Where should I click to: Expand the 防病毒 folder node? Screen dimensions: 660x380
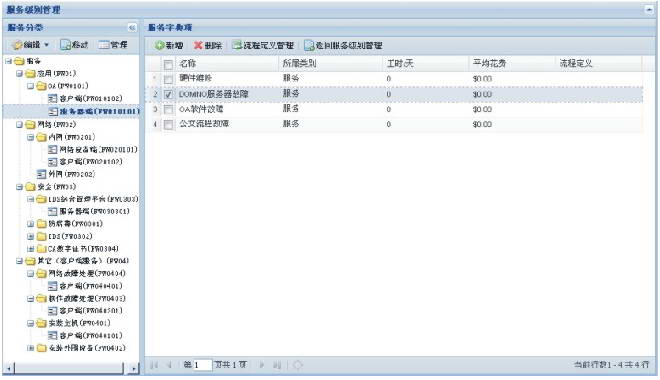click(x=30, y=224)
